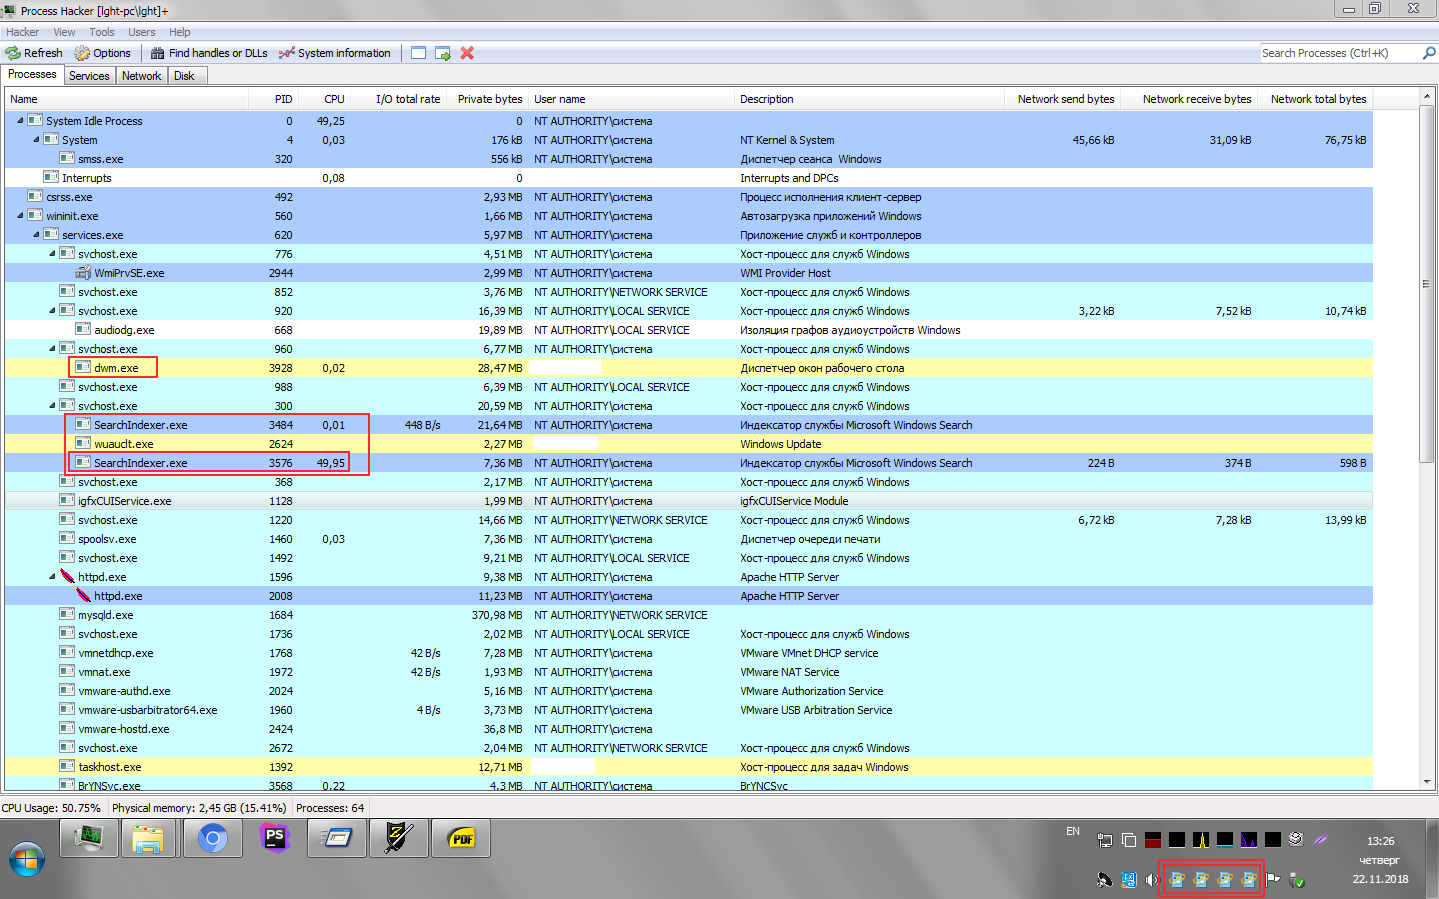Click the CPU Usage status bar entry

click(x=52, y=808)
